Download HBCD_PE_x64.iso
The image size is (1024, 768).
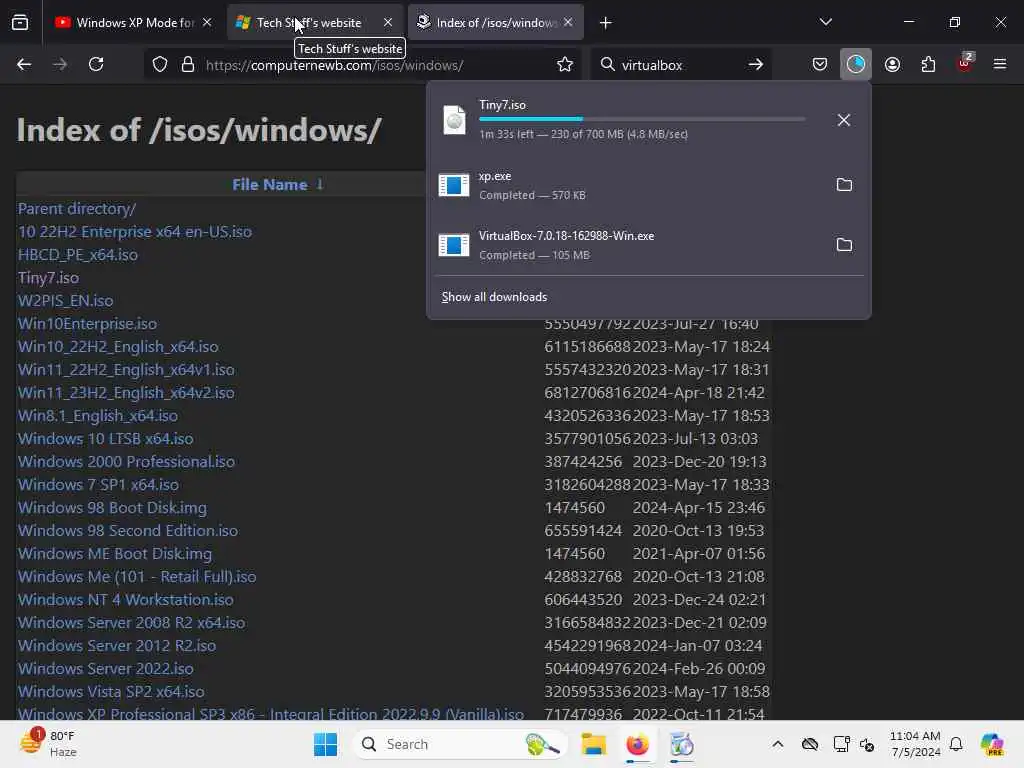coord(78,255)
